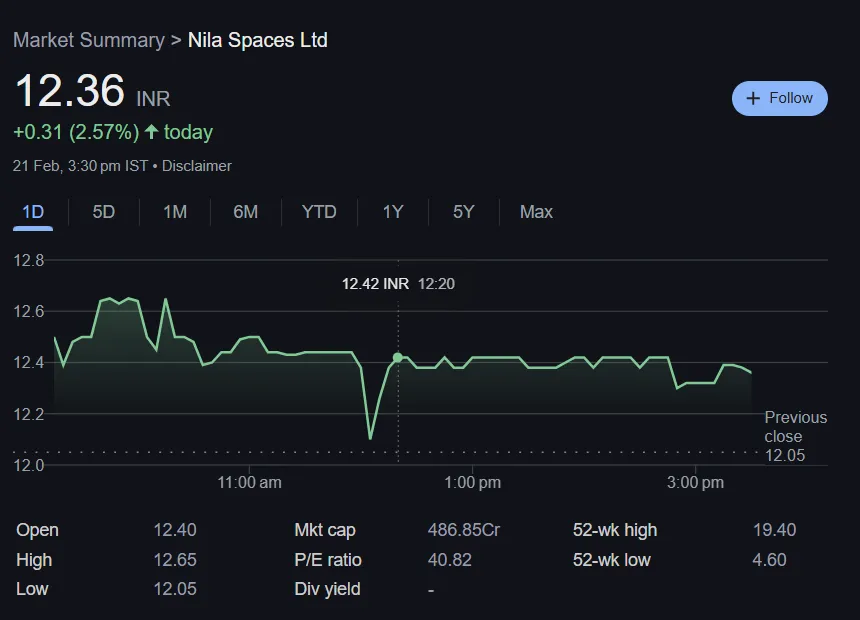Click the 12.6 y-axis label
Screen dimensions: 860x620
[x=29, y=312]
